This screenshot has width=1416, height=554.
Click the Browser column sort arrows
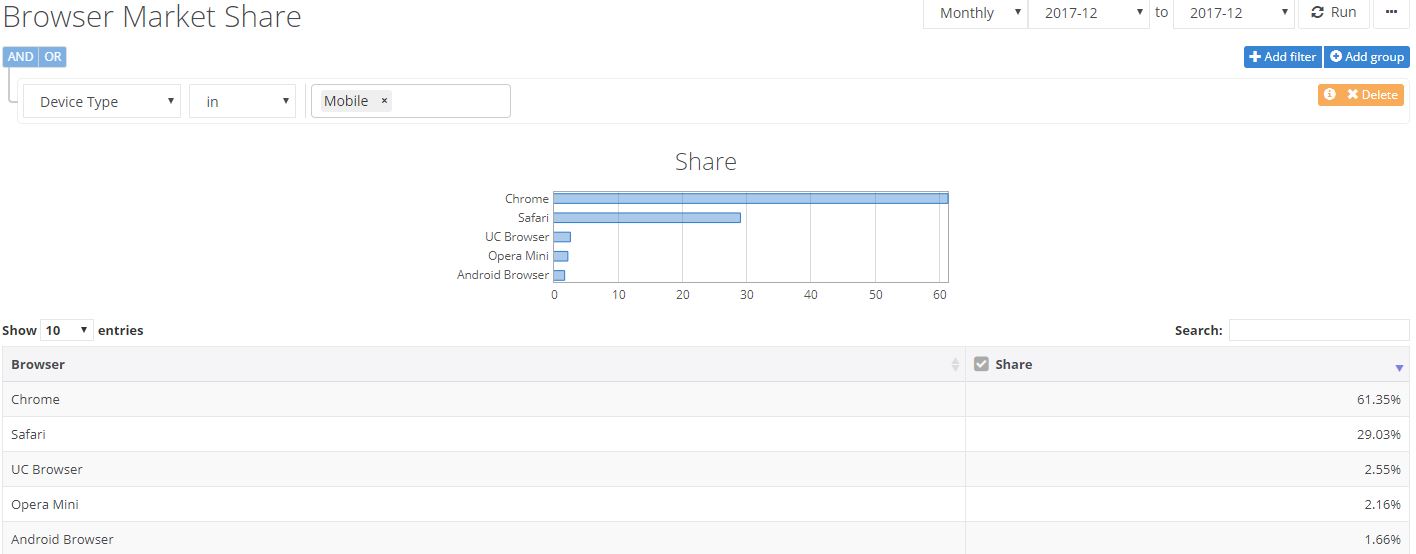click(x=955, y=365)
